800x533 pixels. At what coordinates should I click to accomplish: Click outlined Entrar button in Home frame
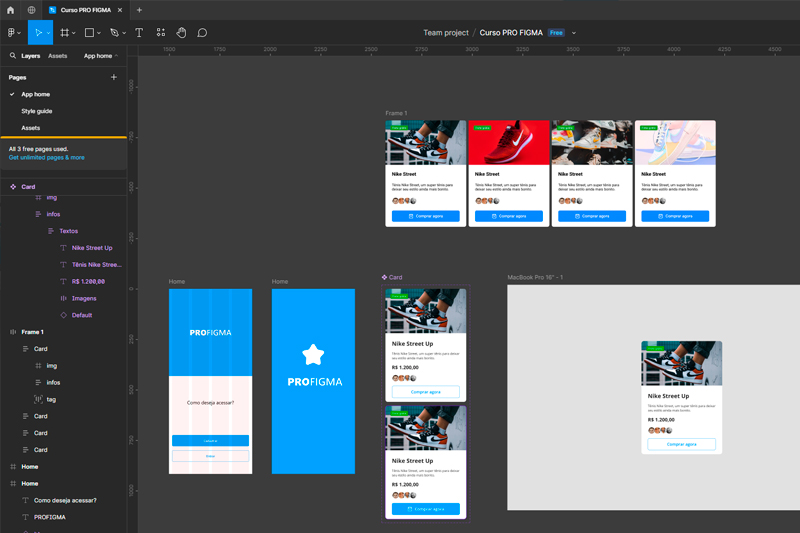tap(210, 456)
